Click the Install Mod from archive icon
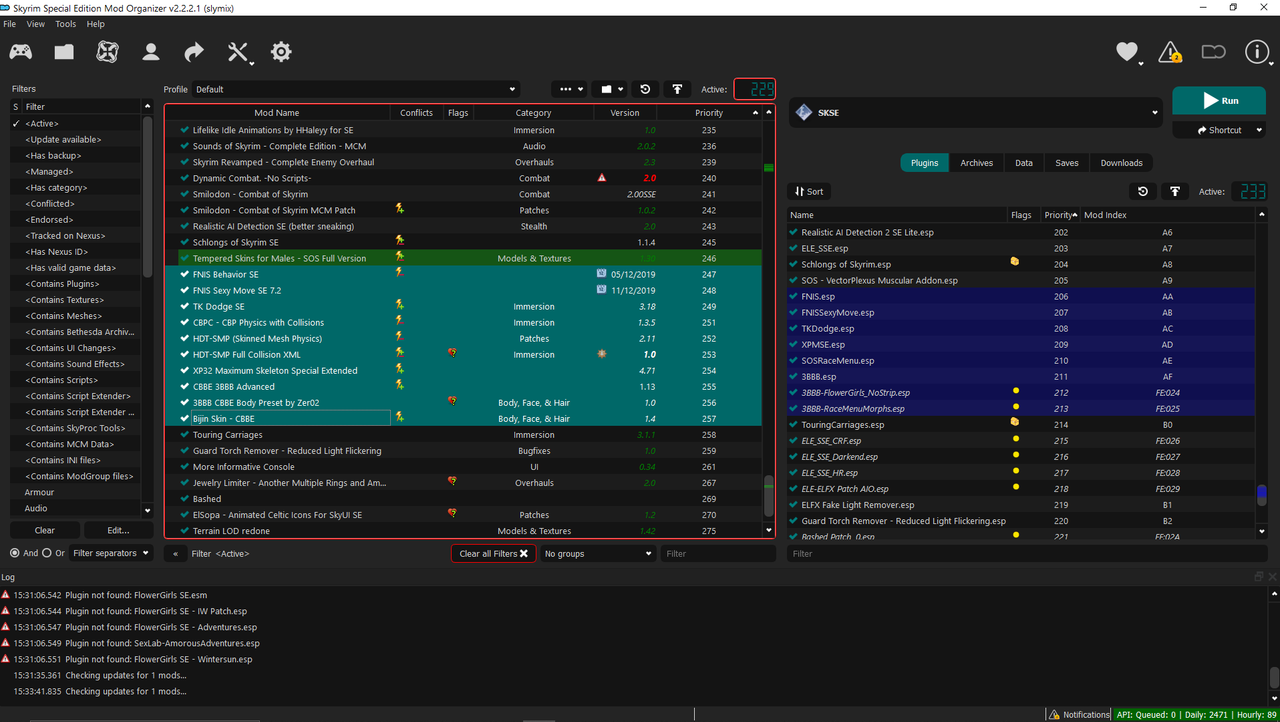The width and height of the screenshot is (1280, 722). point(64,52)
